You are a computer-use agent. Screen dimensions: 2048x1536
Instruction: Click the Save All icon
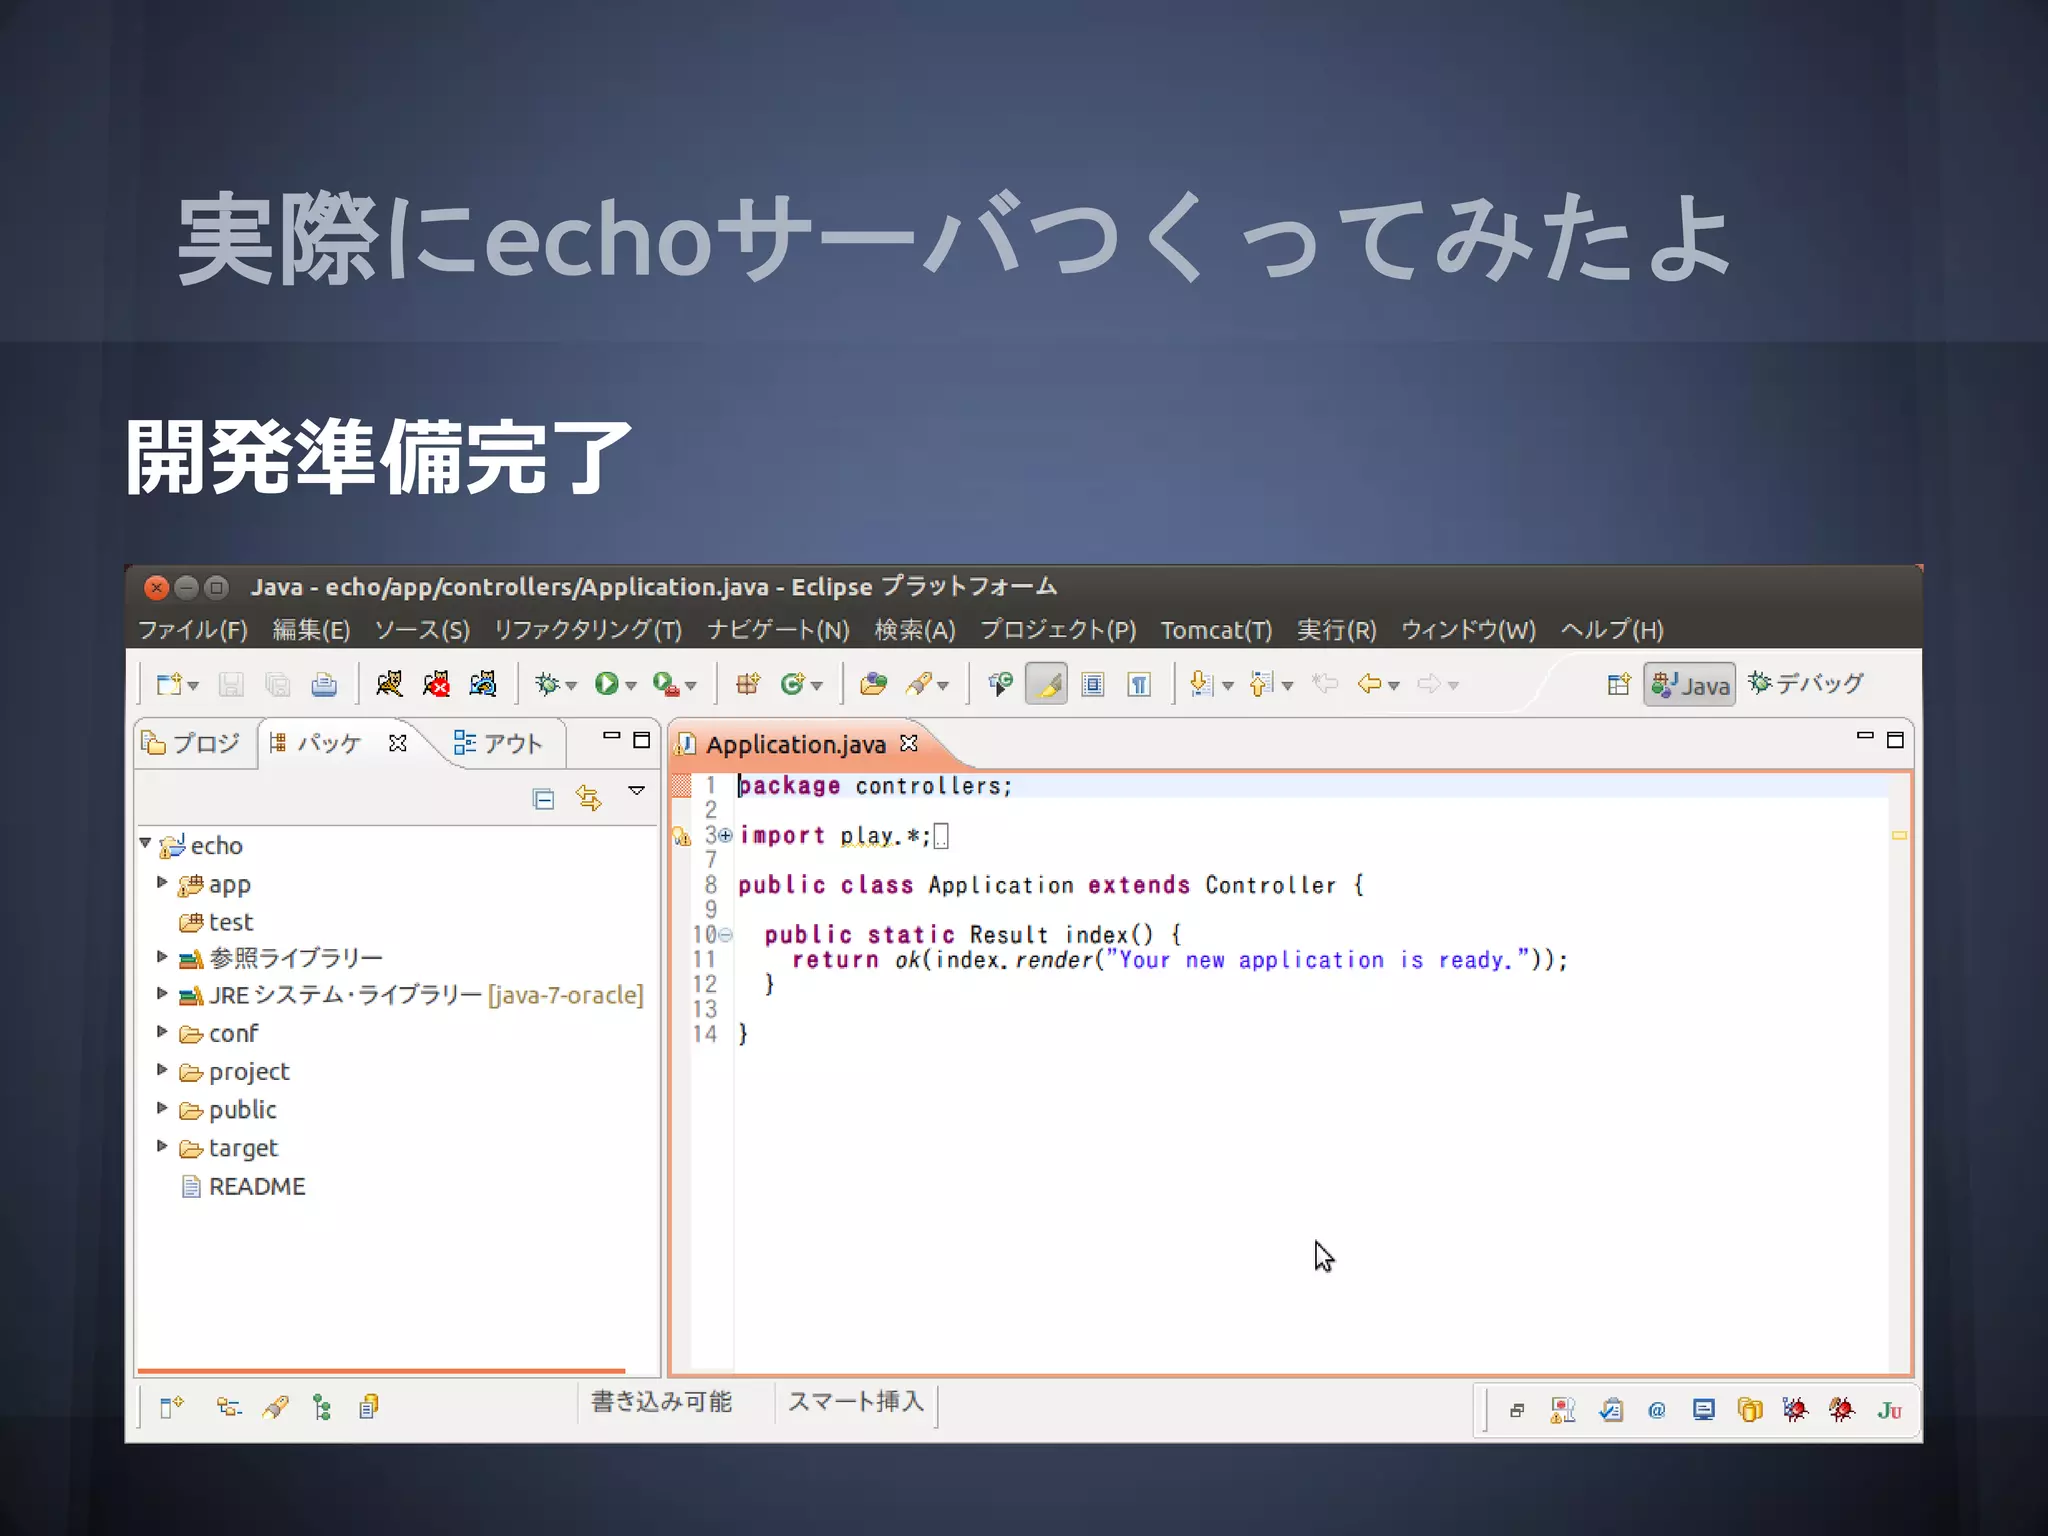point(277,684)
